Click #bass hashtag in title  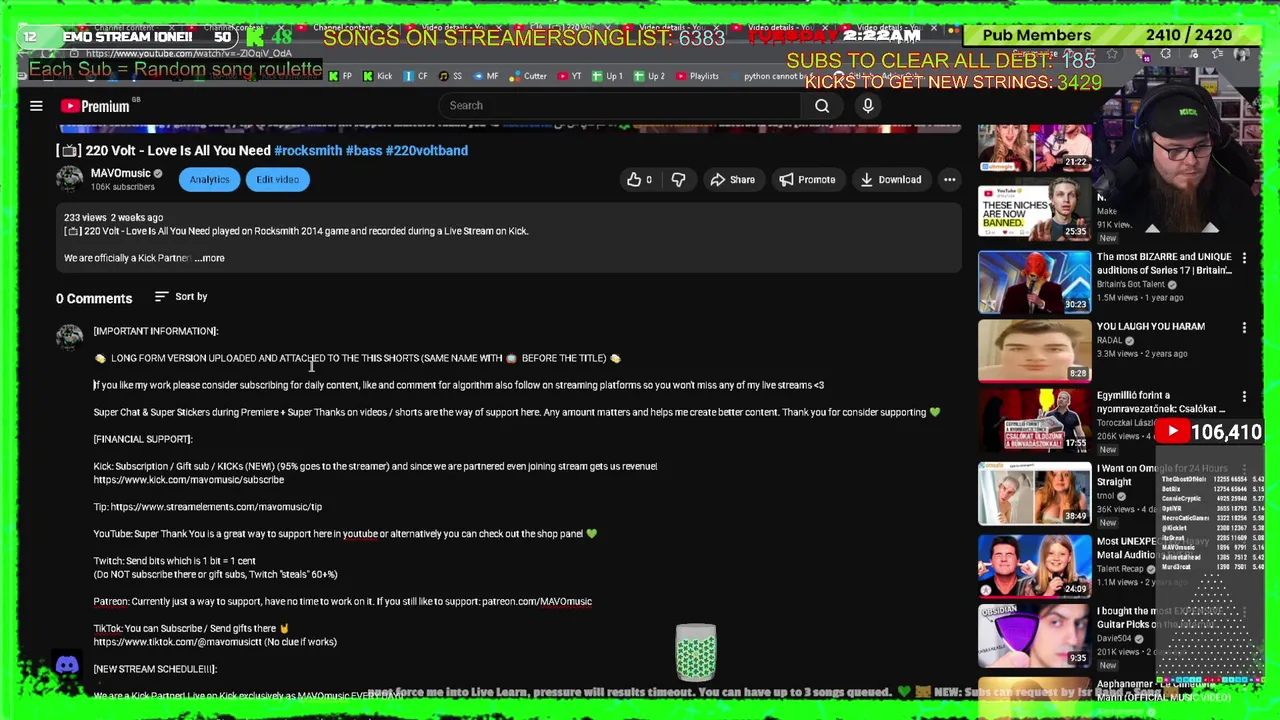(363, 151)
